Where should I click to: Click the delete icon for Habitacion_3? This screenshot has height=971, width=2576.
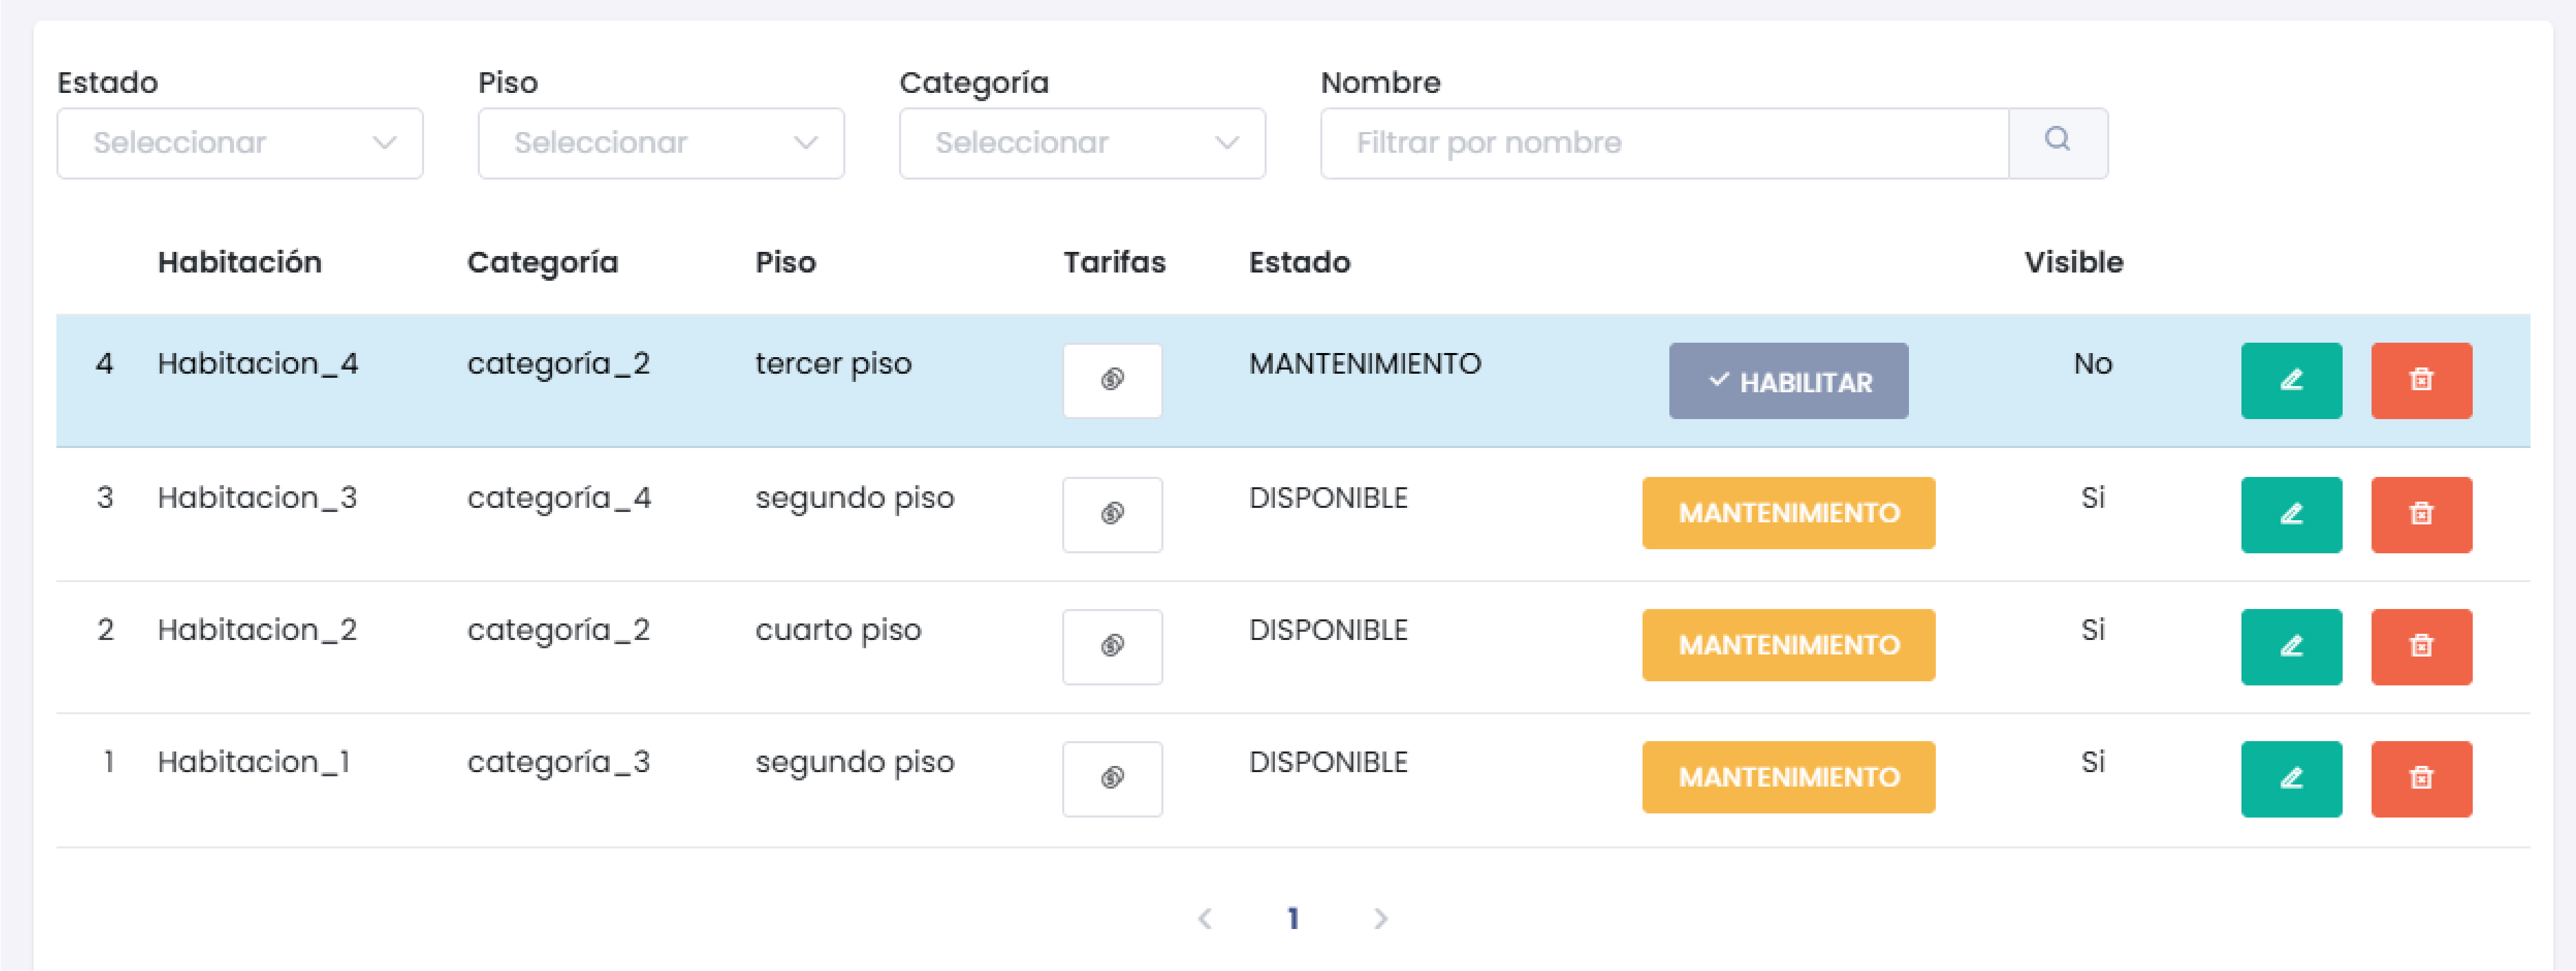click(x=2422, y=514)
